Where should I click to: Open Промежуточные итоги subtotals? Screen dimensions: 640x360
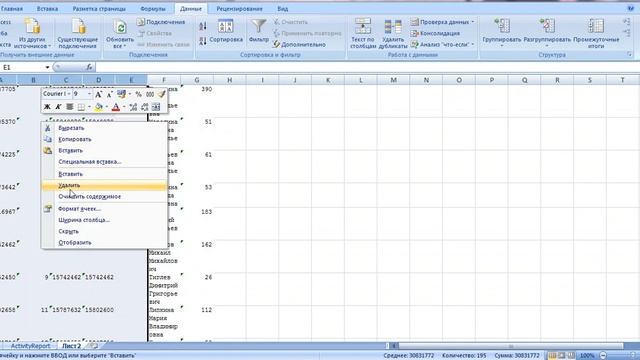596,33
